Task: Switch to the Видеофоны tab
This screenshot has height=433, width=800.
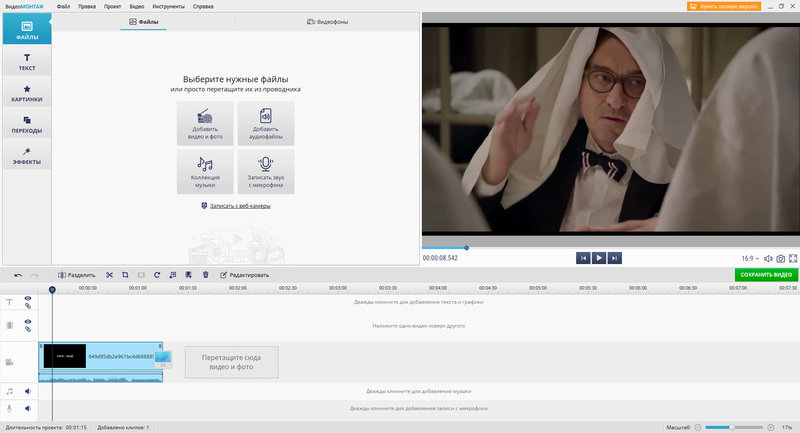Action: point(328,22)
